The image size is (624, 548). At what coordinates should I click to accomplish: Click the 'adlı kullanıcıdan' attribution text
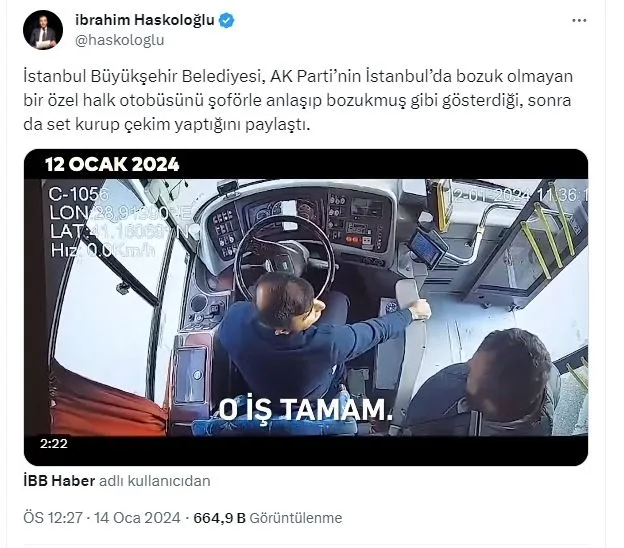point(154,481)
